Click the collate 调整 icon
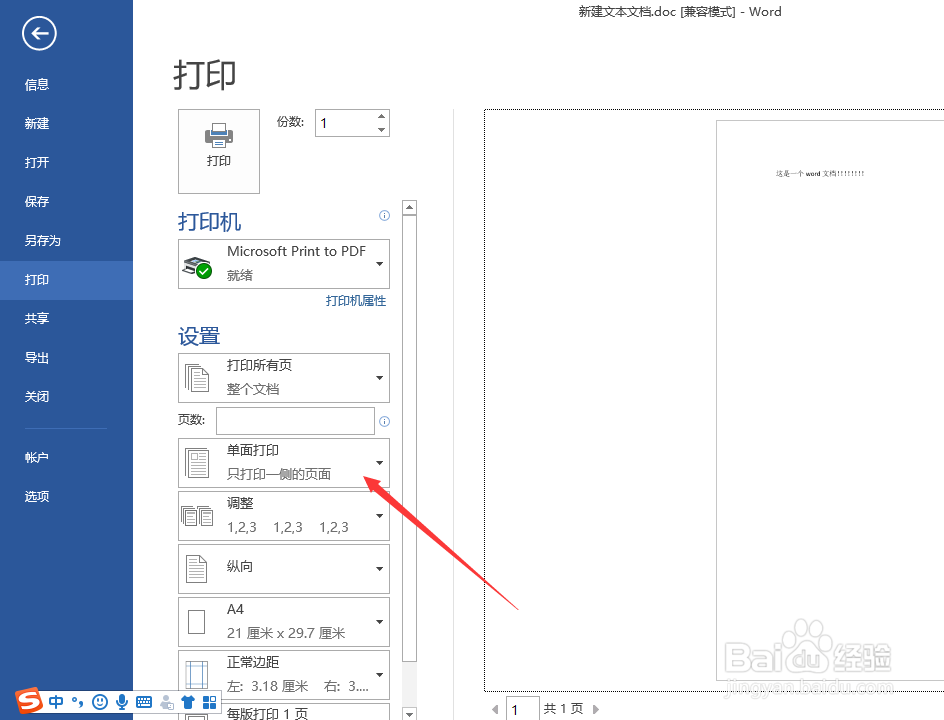The height and width of the screenshot is (720, 944). [197, 516]
